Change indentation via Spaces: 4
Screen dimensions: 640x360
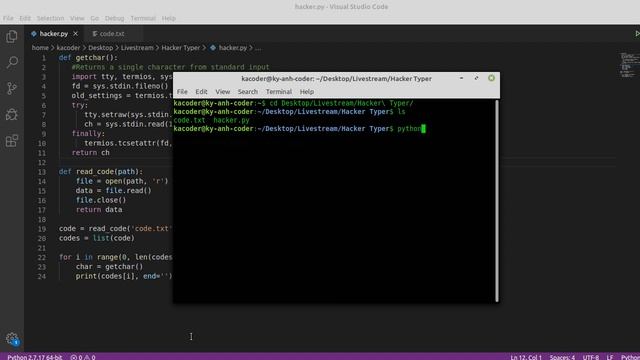[562, 357]
